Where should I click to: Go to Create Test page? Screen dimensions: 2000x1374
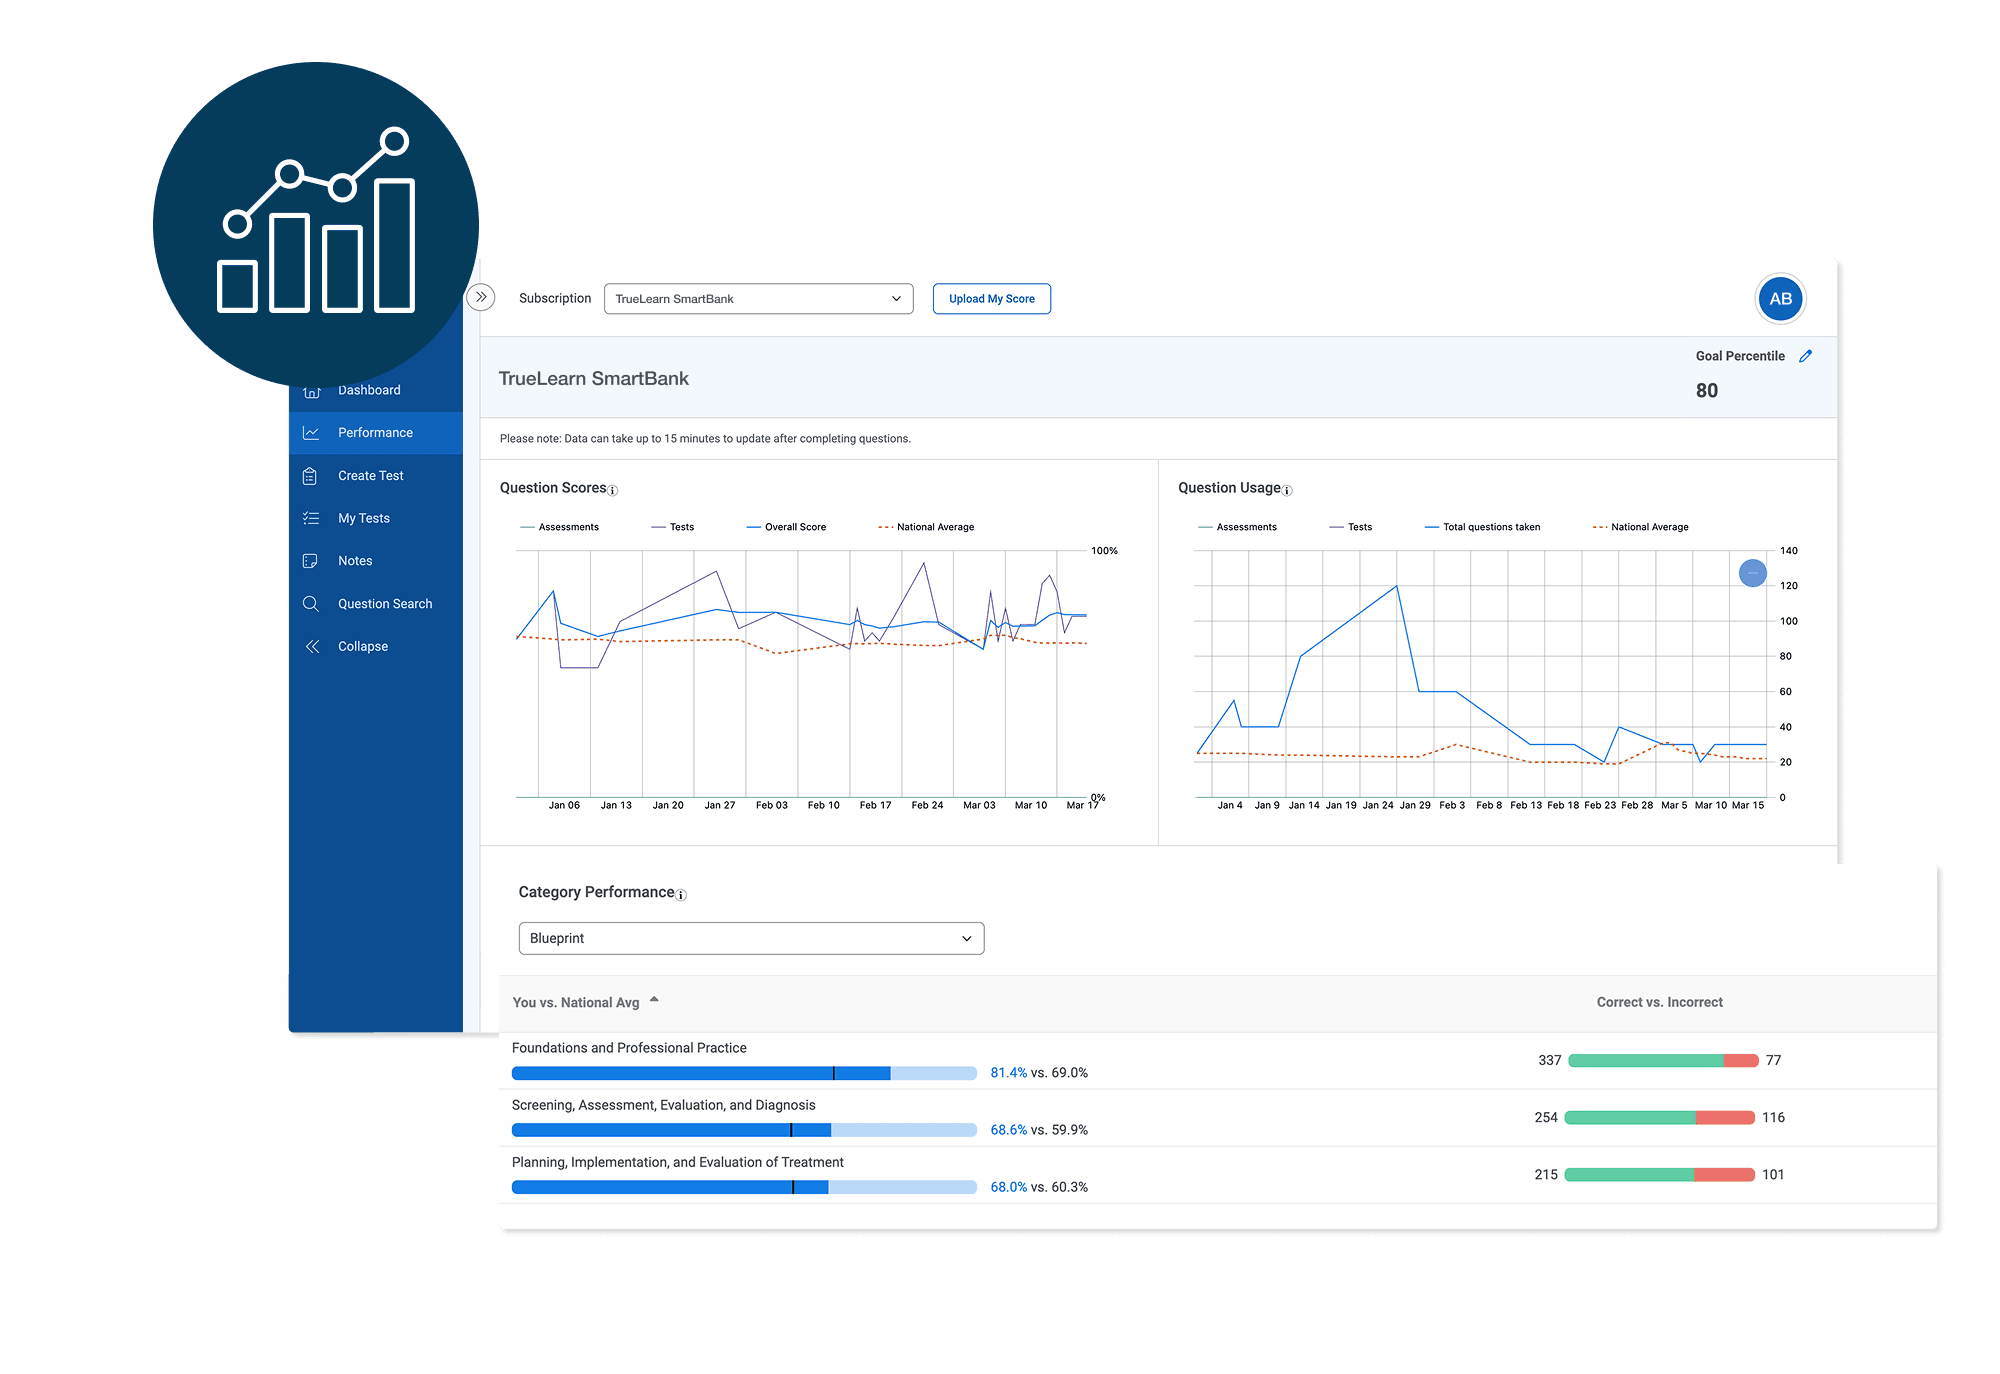371,476
